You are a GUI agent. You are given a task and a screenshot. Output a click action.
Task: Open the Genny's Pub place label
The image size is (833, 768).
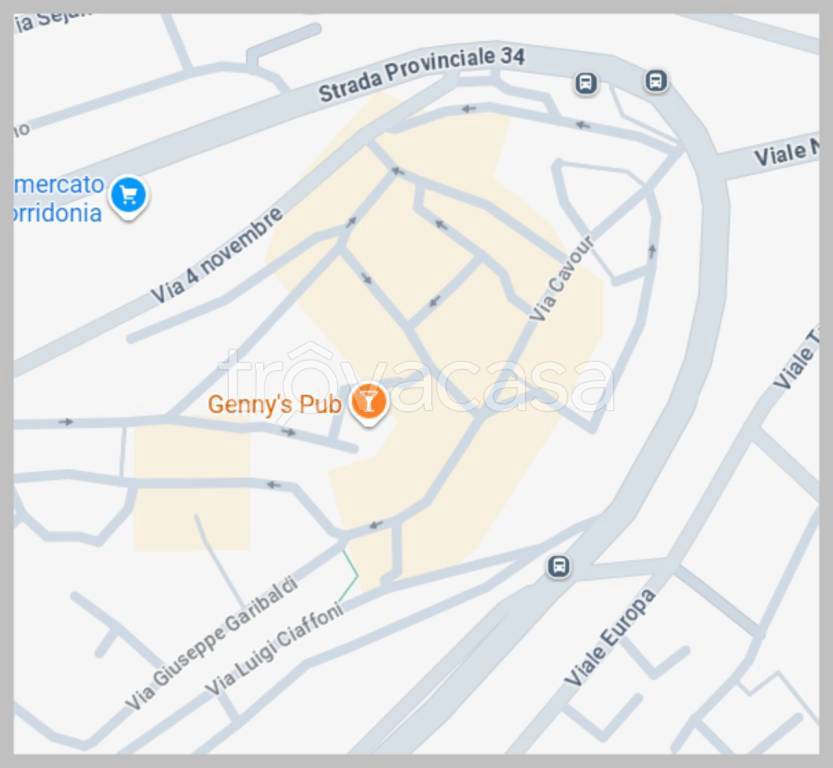(x=274, y=405)
